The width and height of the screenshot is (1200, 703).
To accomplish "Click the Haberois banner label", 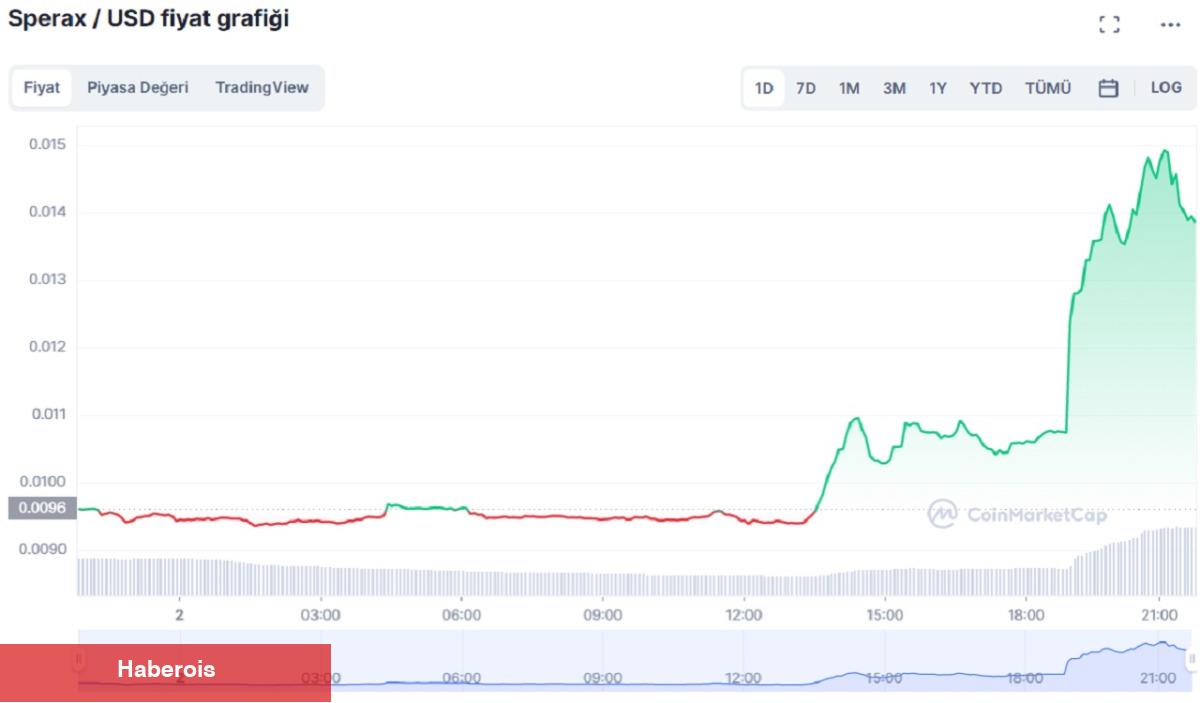I will [166, 669].
